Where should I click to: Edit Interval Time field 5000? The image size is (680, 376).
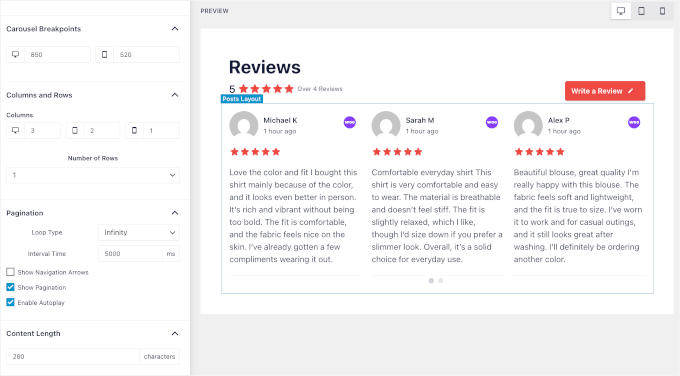(x=131, y=254)
